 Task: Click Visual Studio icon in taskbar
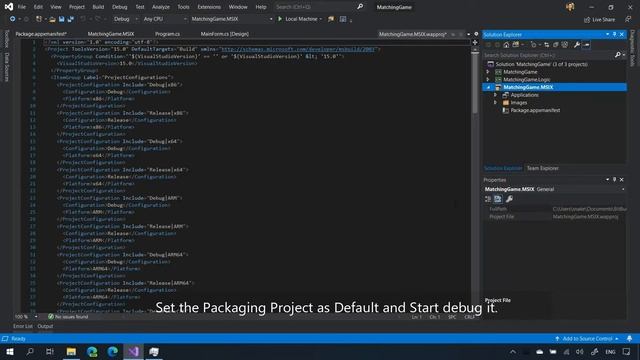tap(133, 351)
